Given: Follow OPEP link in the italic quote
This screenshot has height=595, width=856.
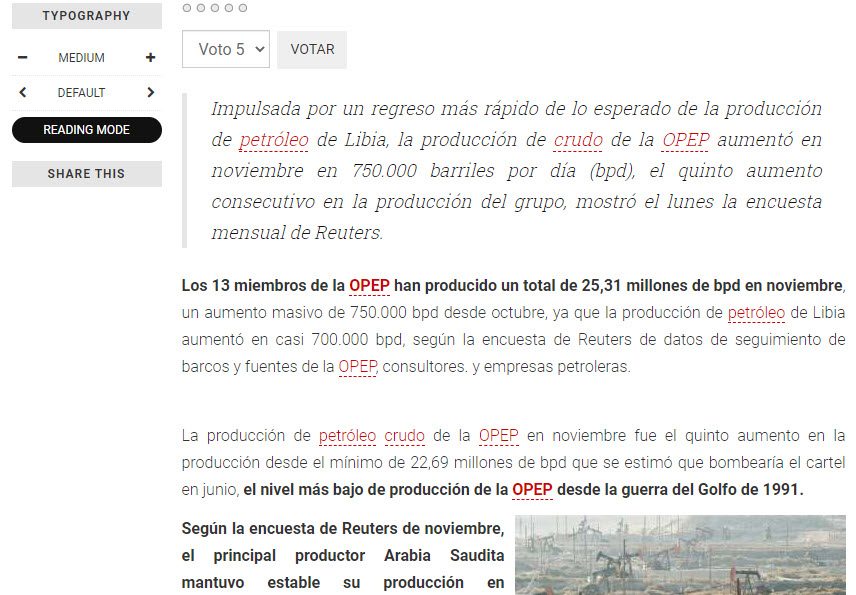Looking at the screenshot, I should pyautogui.click(x=685, y=140).
